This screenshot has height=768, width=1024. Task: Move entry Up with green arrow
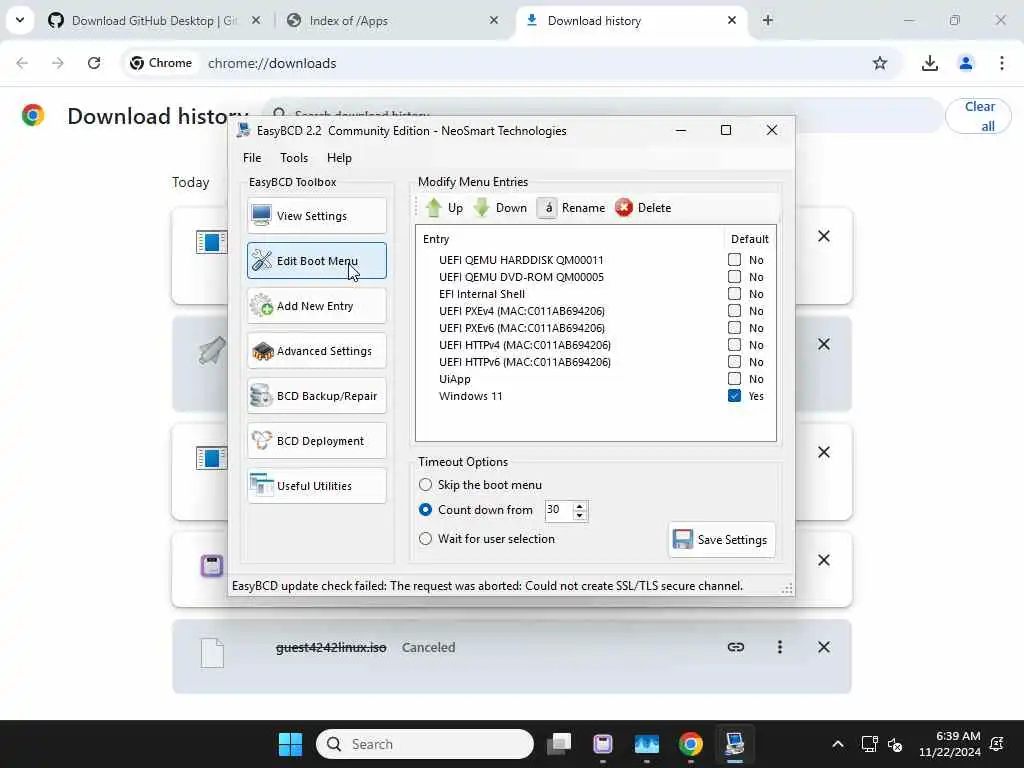444,208
